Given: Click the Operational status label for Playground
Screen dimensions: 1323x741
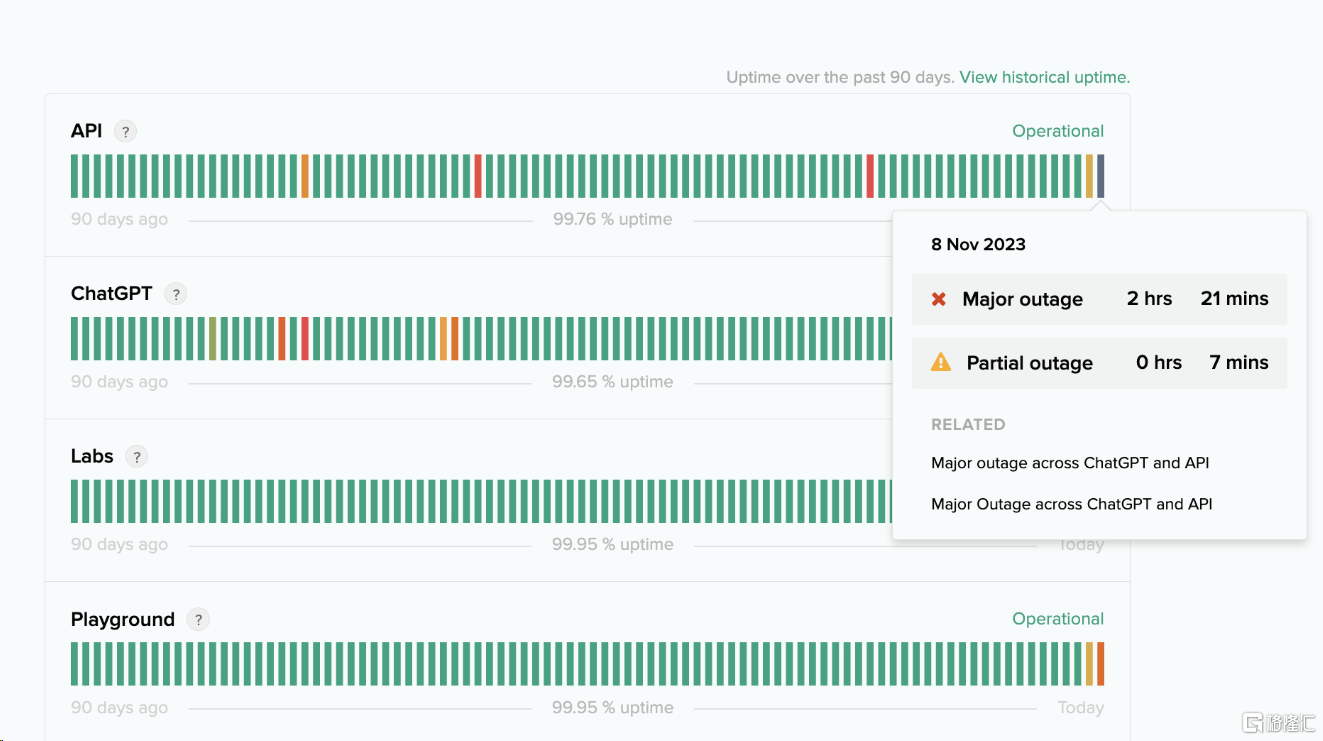Looking at the screenshot, I should click(x=1057, y=619).
